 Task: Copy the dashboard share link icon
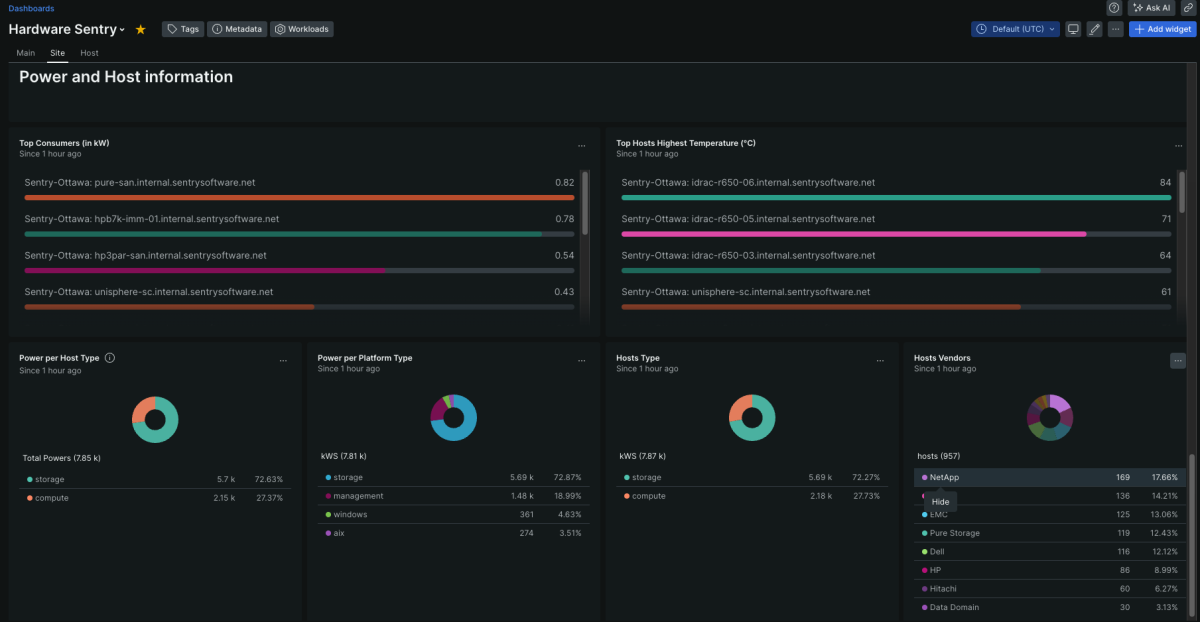tap(1190, 8)
